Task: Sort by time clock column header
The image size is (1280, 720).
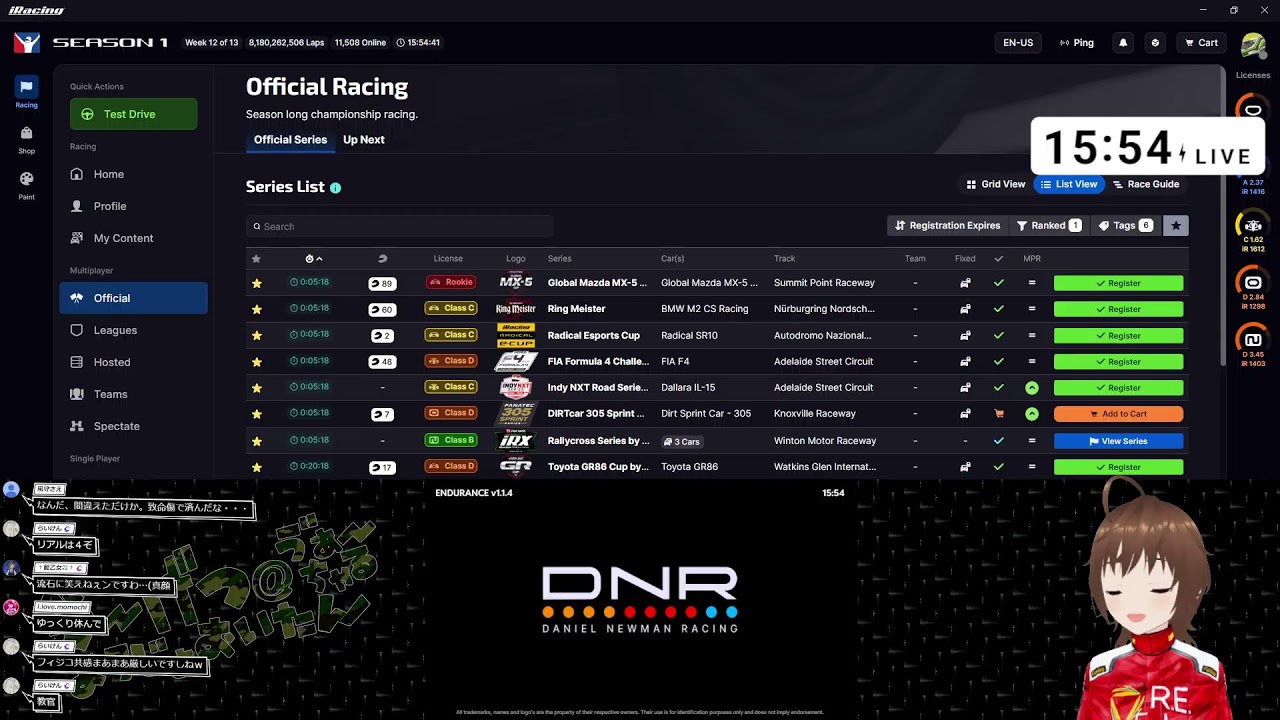Action: pyautogui.click(x=313, y=259)
